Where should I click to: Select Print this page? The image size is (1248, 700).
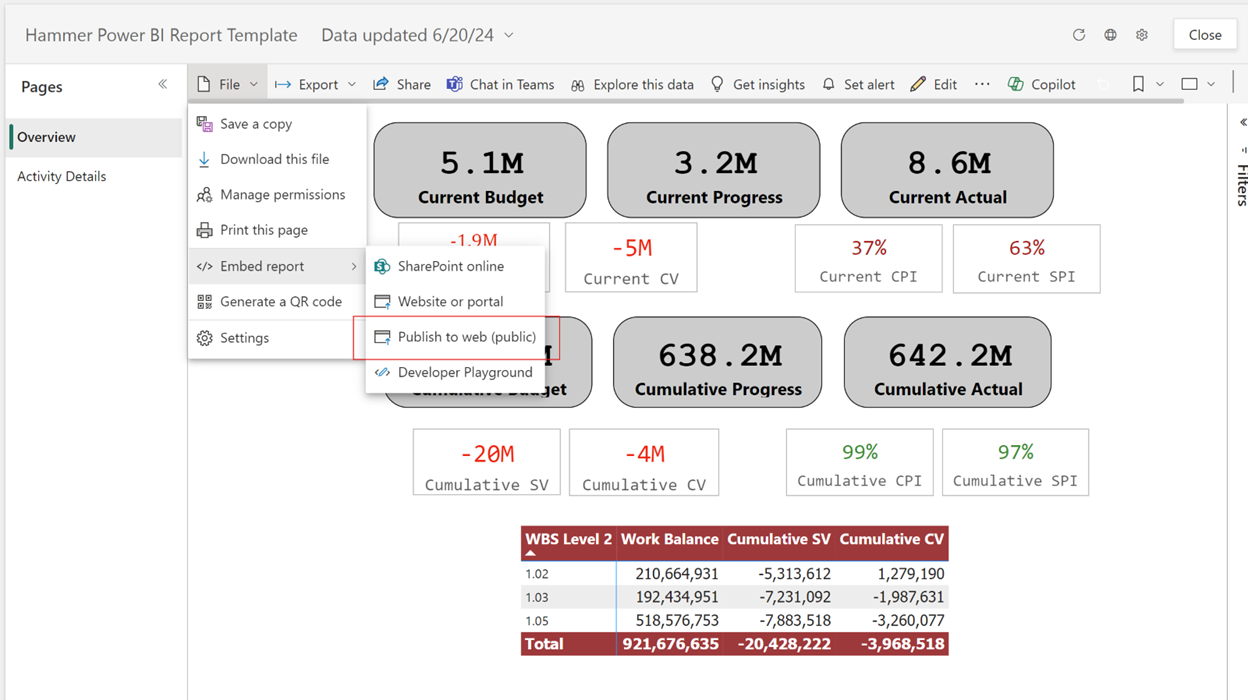point(277,230)
